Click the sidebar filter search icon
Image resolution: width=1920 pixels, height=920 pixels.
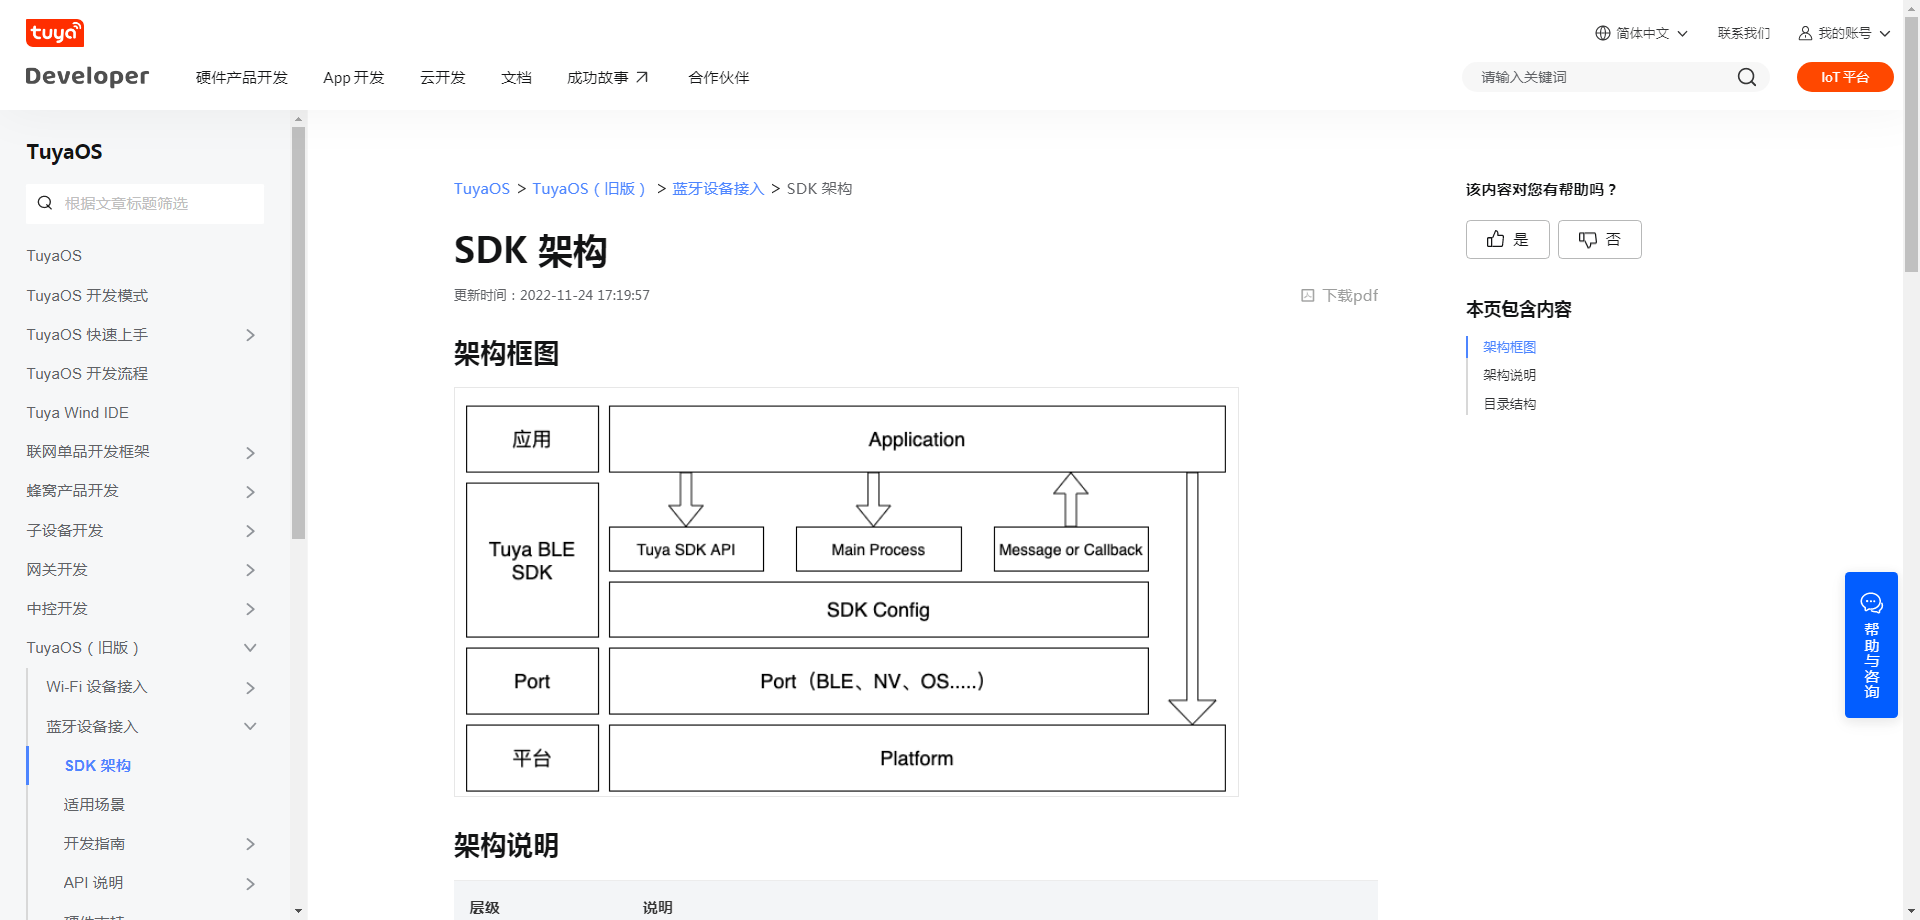point(45,203)
